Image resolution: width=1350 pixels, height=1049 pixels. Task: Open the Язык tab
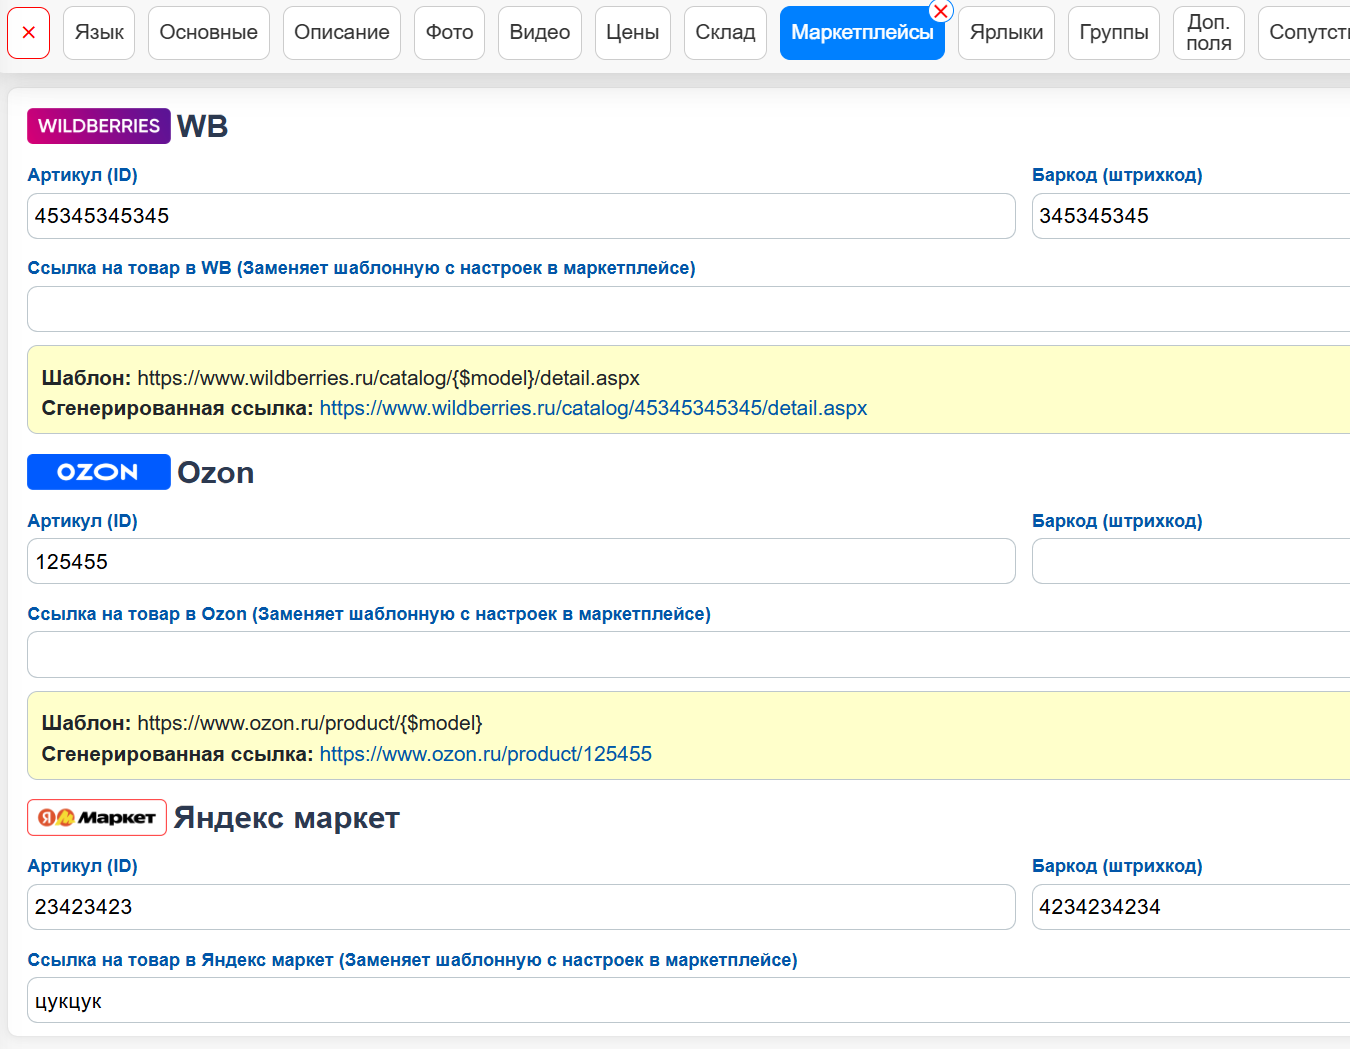coord(99,32)
